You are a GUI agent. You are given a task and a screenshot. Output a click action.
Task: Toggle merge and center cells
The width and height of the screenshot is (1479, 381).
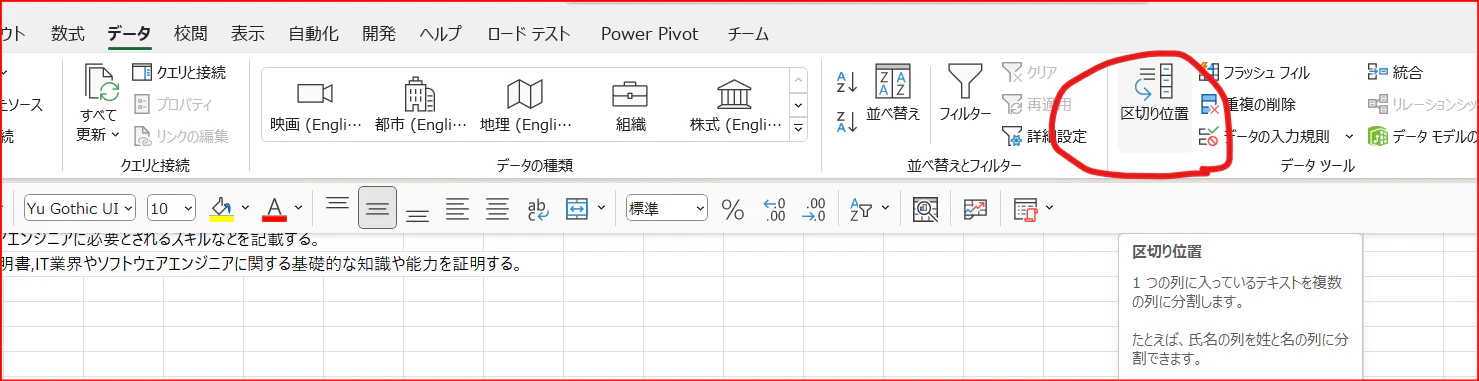click(x=577, y=208)
